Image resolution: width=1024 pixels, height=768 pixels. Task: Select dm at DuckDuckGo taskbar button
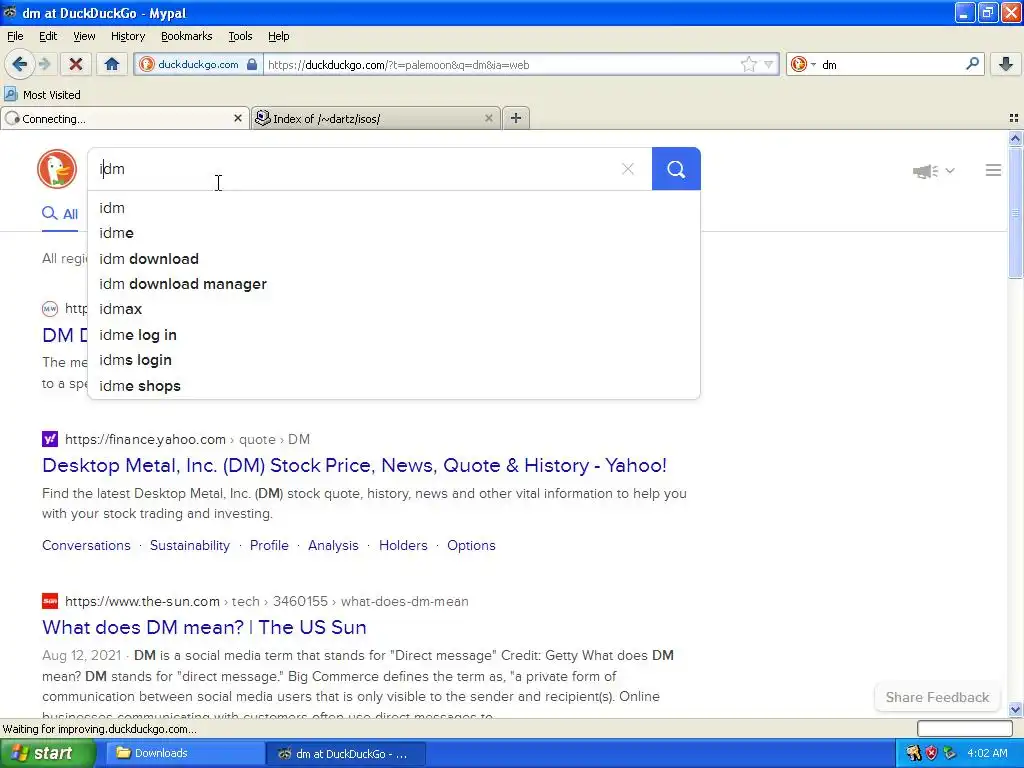346,754
